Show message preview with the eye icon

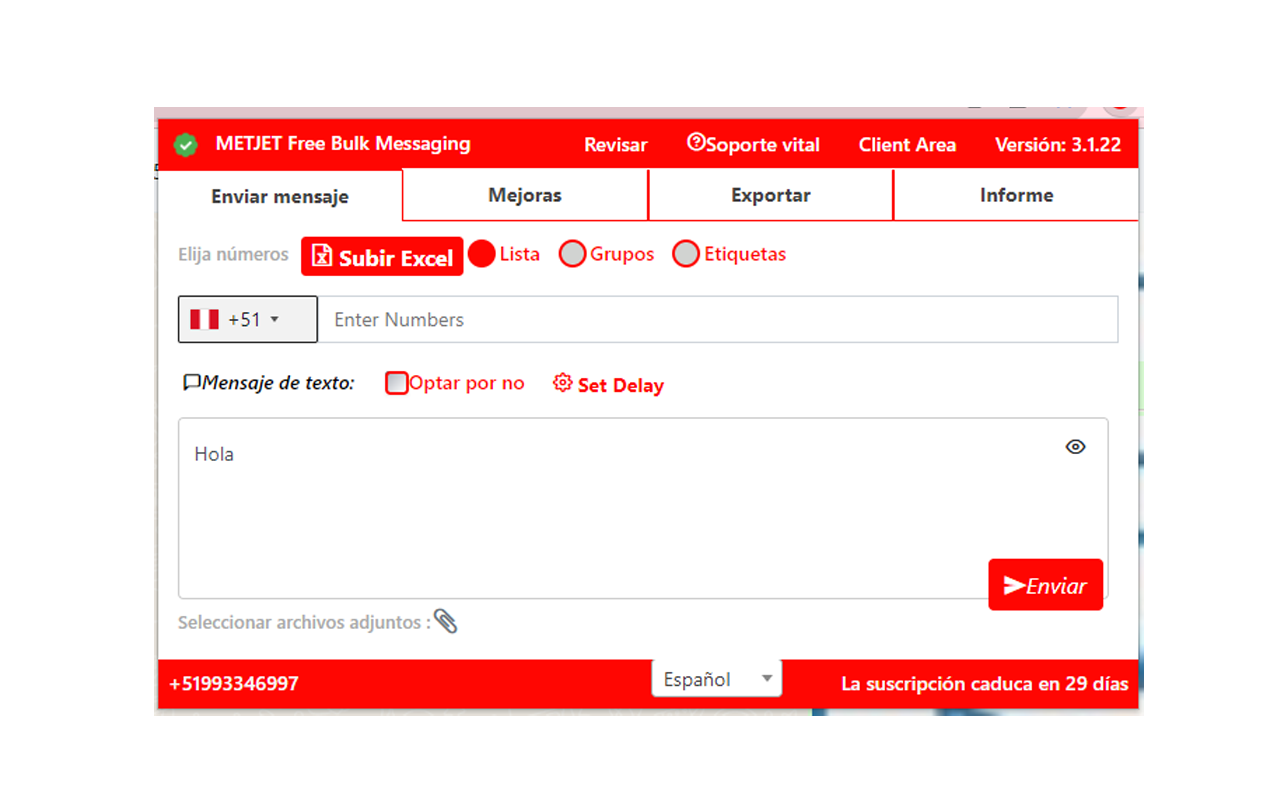pyautogui.click(x=1075, y=447)
